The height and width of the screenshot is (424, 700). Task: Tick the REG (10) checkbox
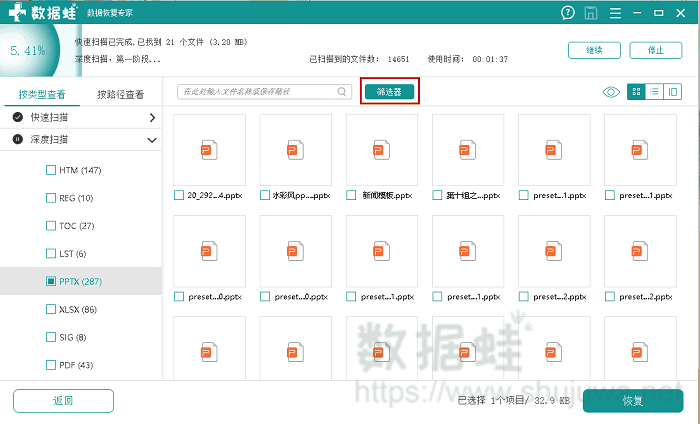[51, 198]
